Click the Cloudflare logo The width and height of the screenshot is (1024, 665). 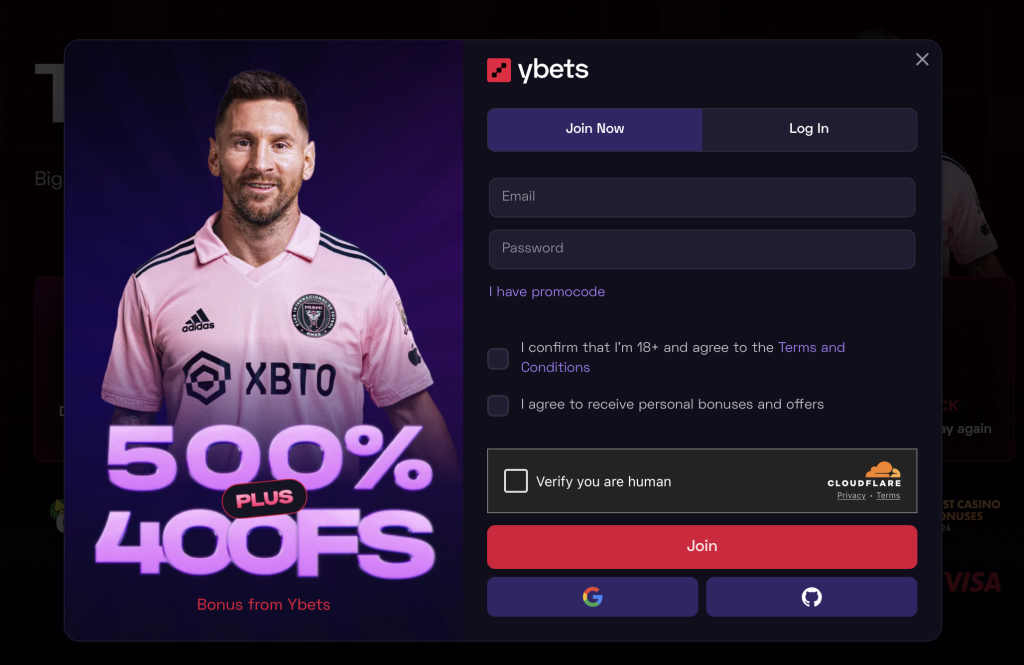coord(864,475)
